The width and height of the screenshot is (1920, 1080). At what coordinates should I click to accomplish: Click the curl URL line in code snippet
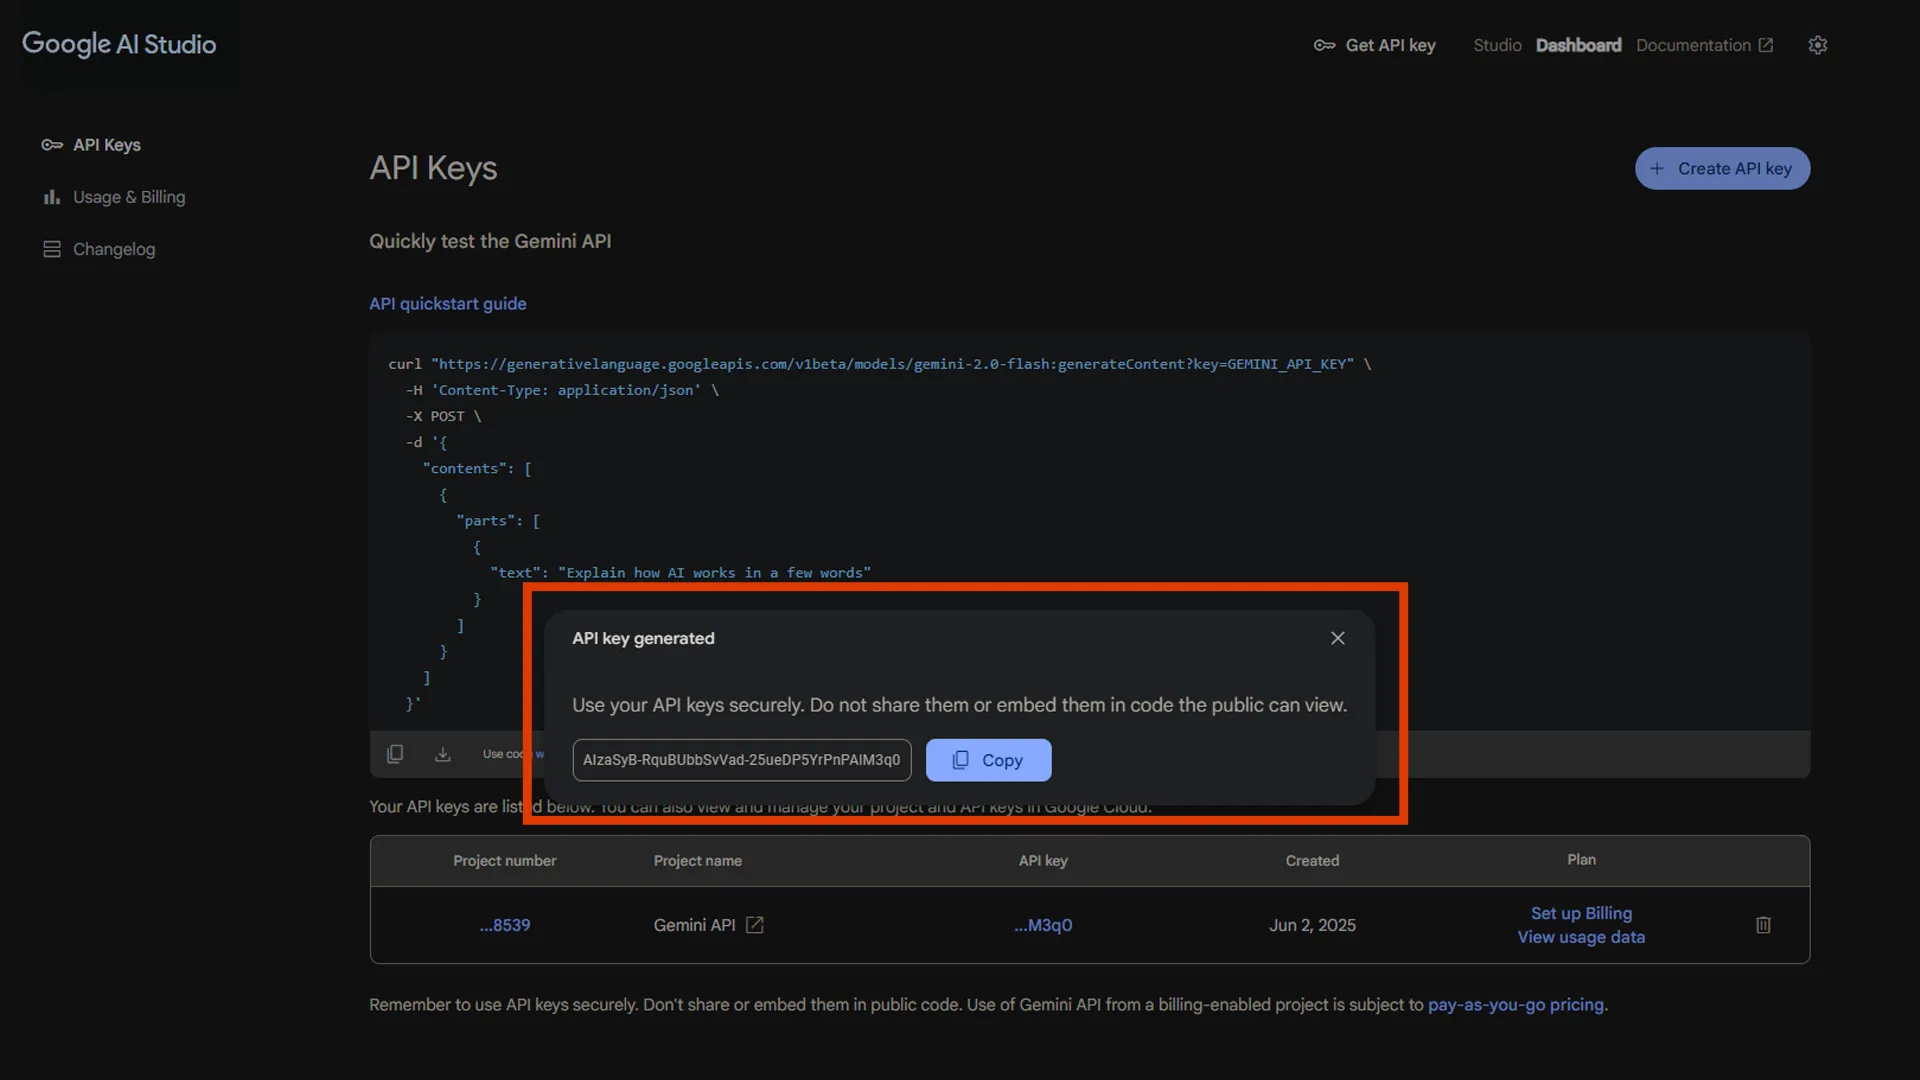[x=880, y=364]
